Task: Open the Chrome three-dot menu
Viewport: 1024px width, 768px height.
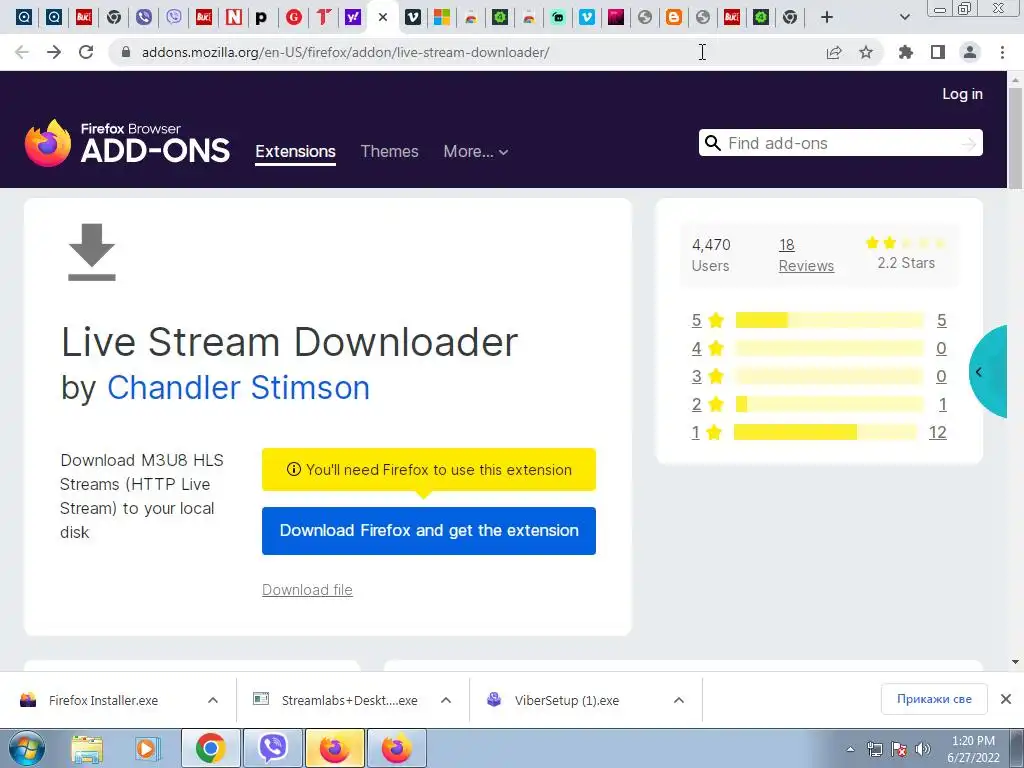Action: coord(1002,52)
